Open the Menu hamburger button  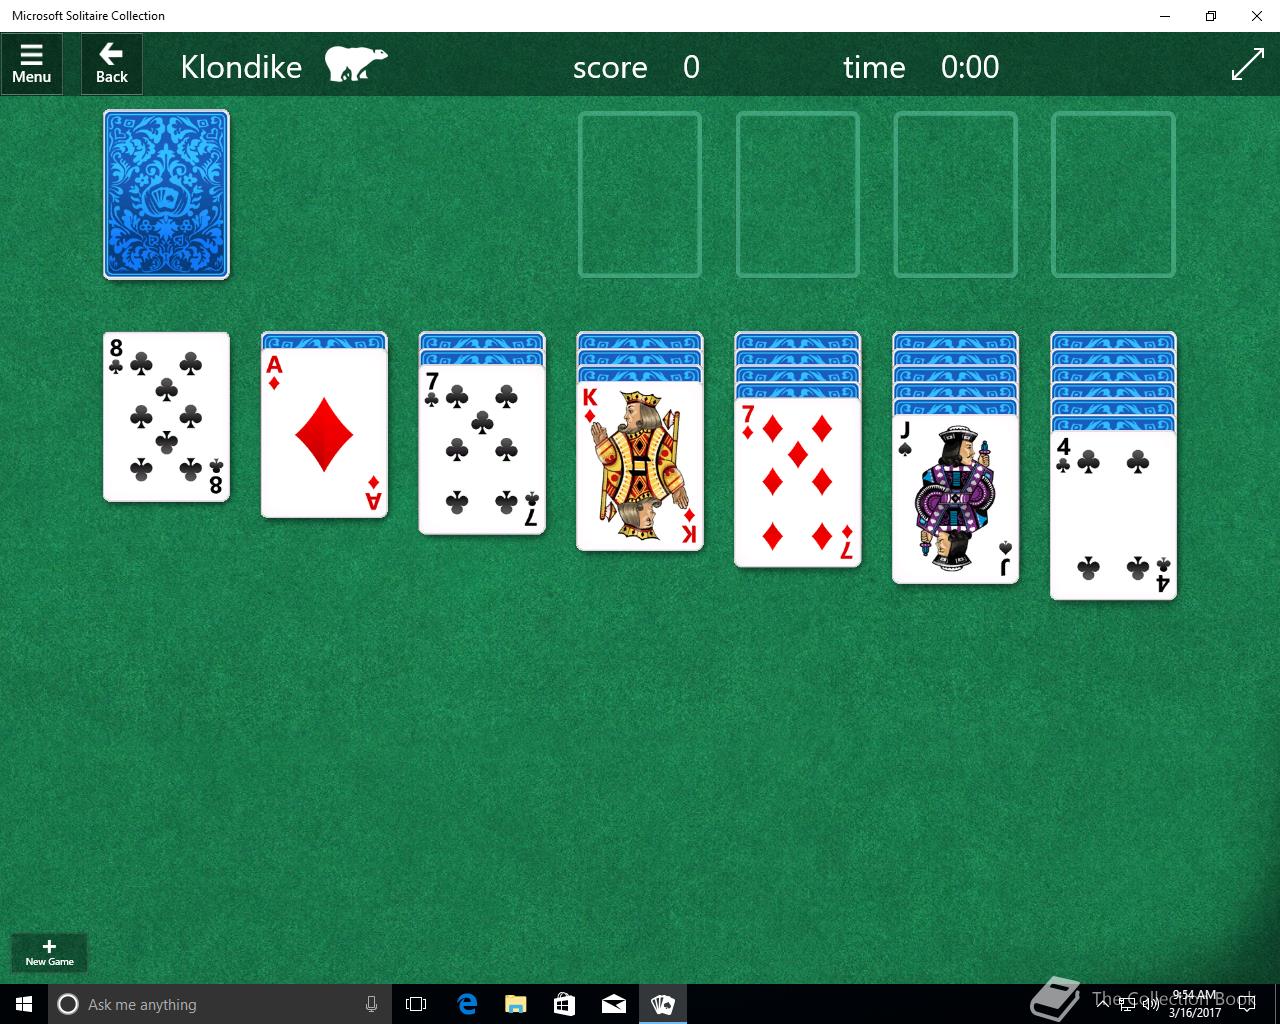coord(32,64)
